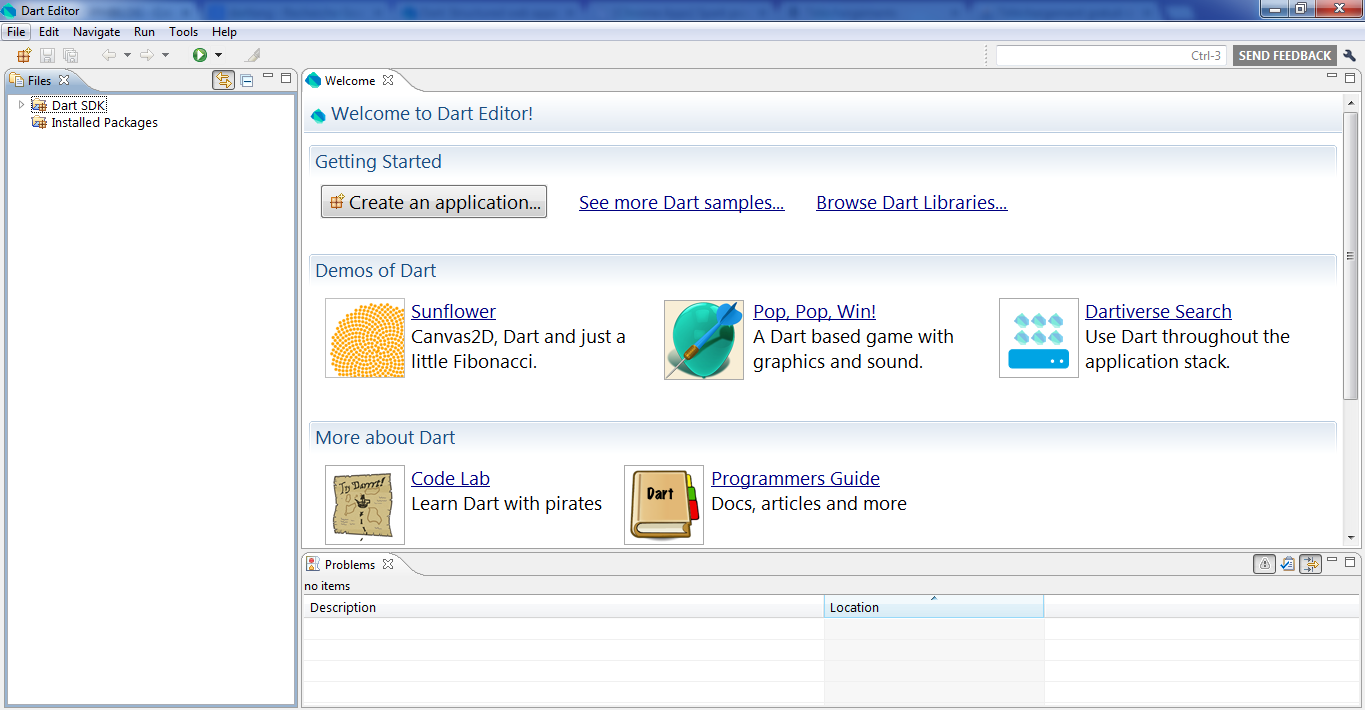The height and width of the screenshot is (710, 1365).
Task: Minimize the Welcome editor area
Action: coord(1332,76)
